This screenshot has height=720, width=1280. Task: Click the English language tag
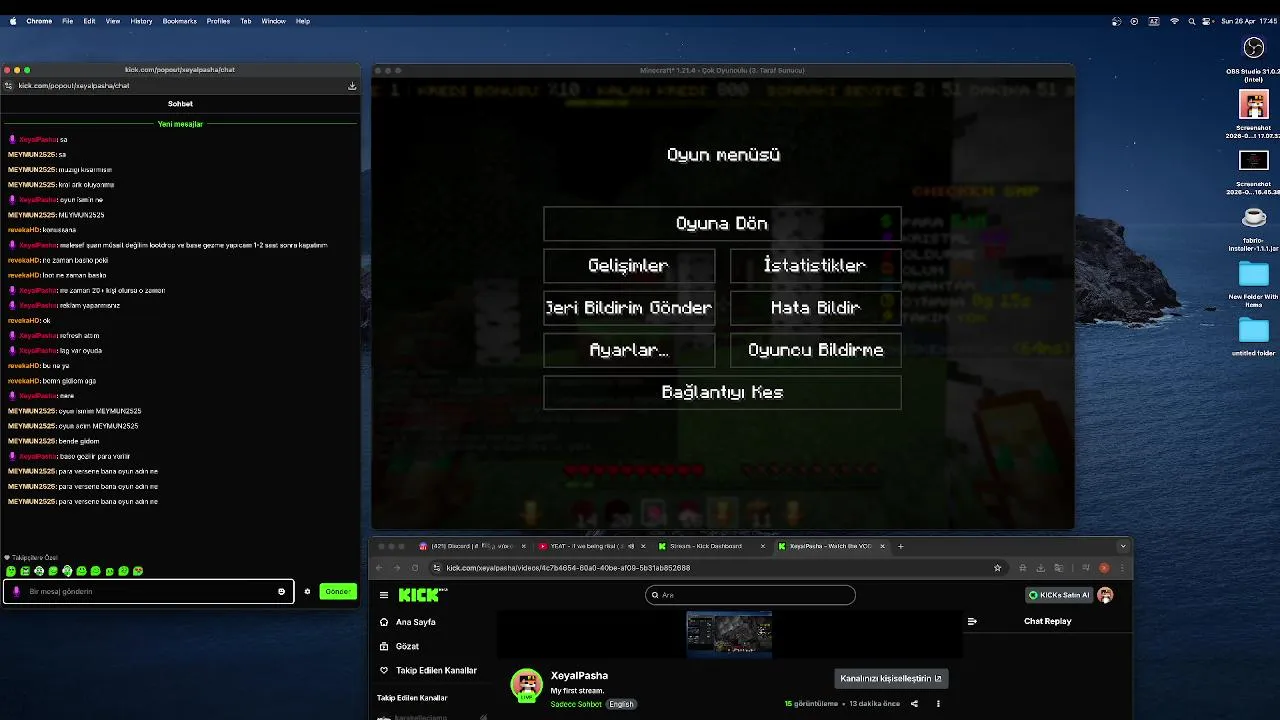tap(622, 704)
